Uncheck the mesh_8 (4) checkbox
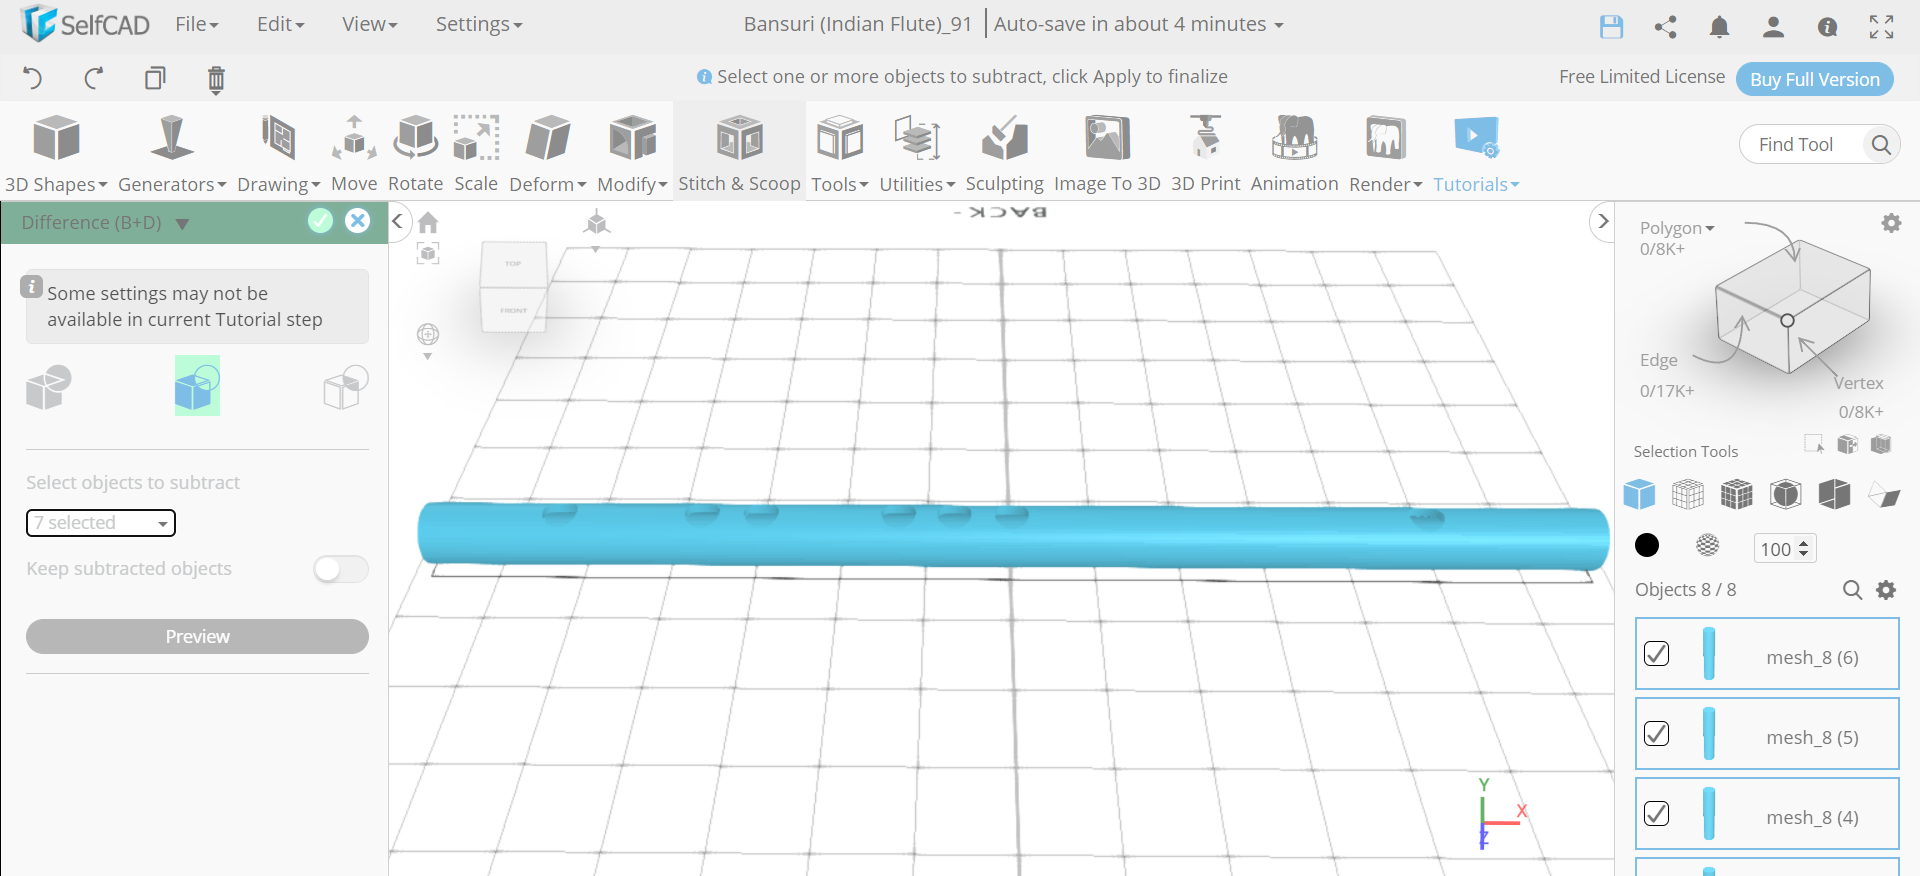The width and height of the screenshot is (1920, 876). point(1657,813)
